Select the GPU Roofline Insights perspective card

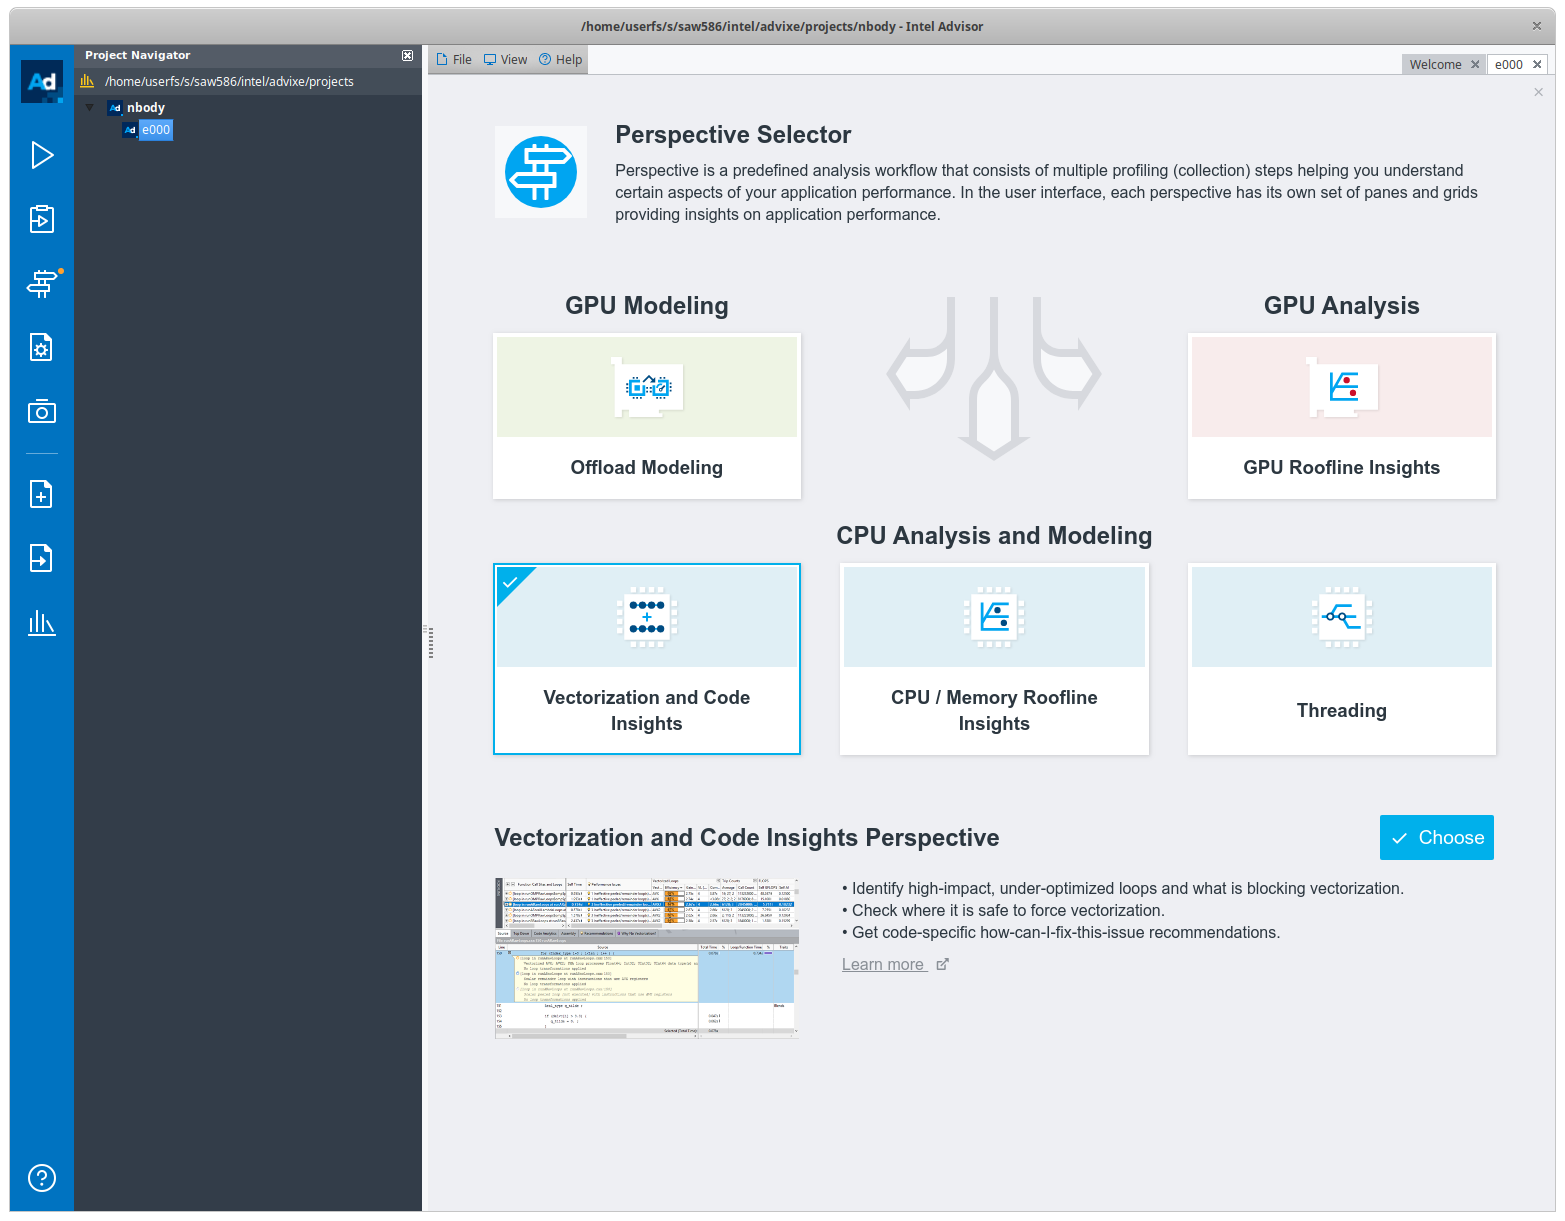(x=1342, y=416)
